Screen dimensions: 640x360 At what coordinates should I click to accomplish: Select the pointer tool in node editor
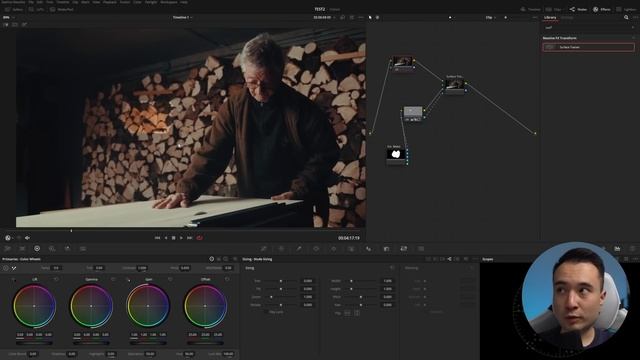(x=370, y=18)
